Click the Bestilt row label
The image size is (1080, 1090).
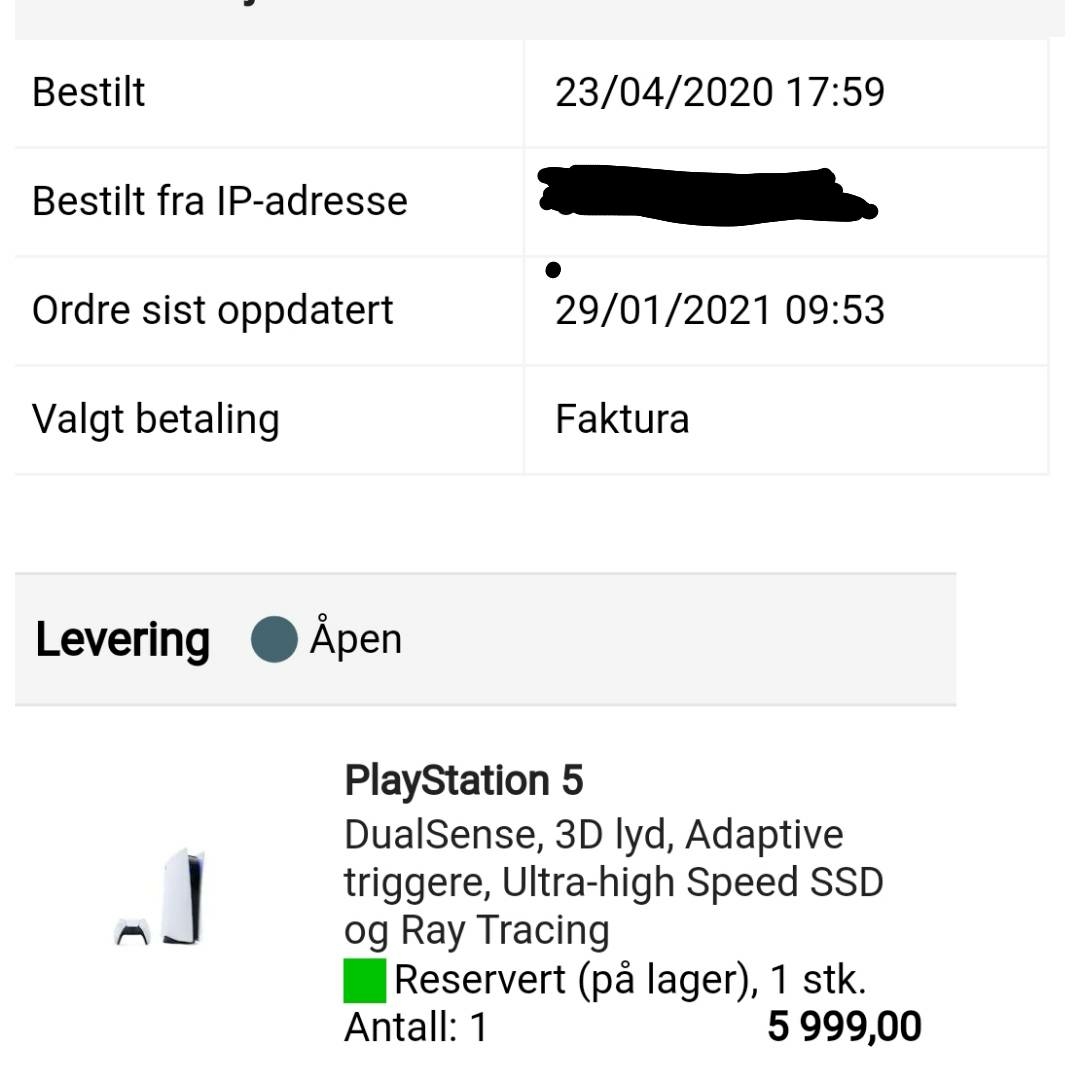coord(88,92)
